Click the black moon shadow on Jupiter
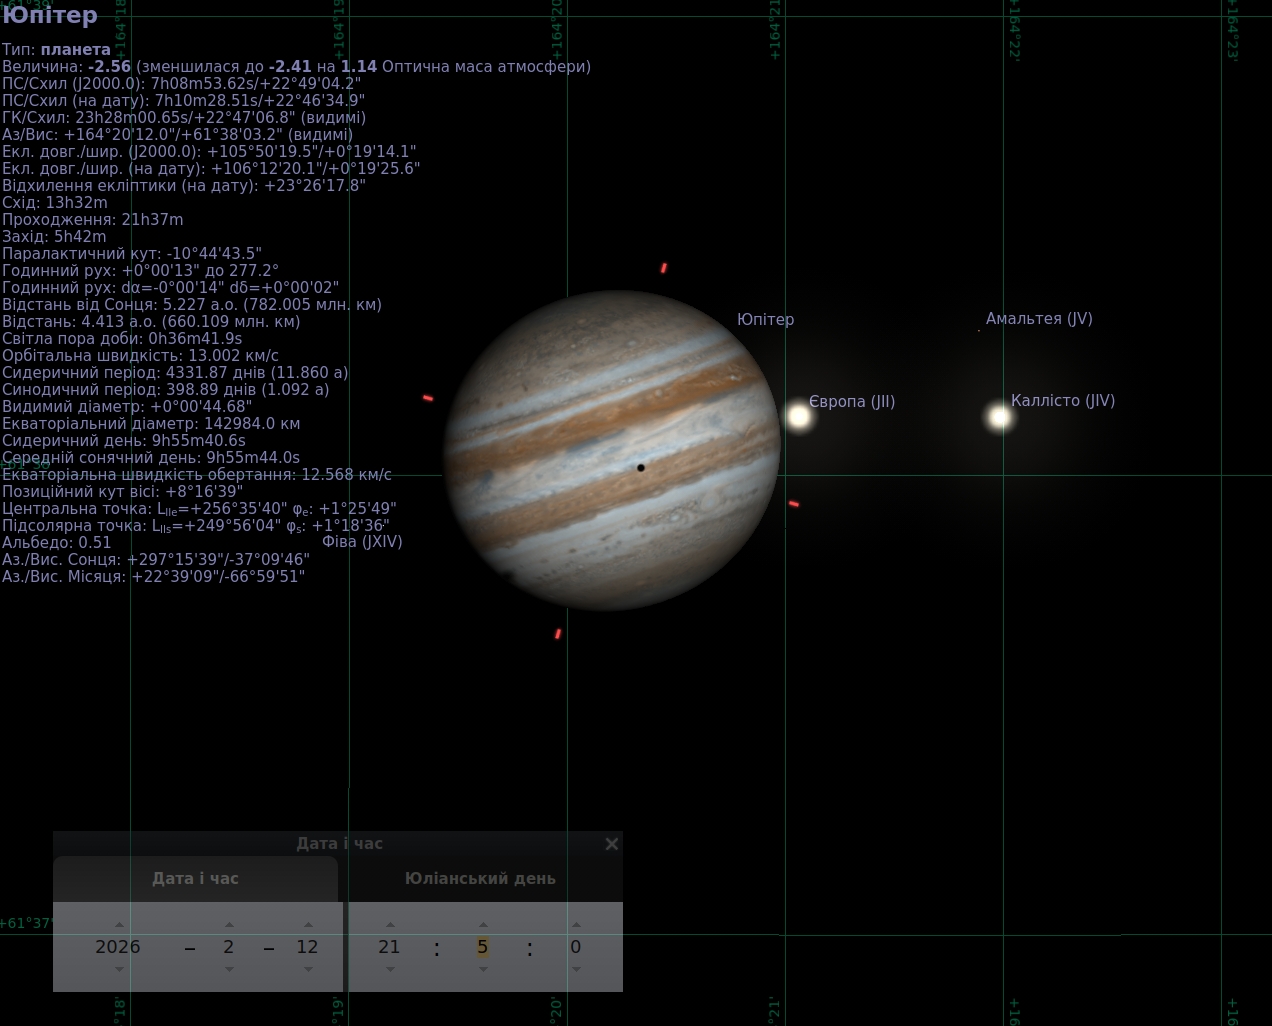This screenshot has height=1026, width=1272. click(641, 468)
